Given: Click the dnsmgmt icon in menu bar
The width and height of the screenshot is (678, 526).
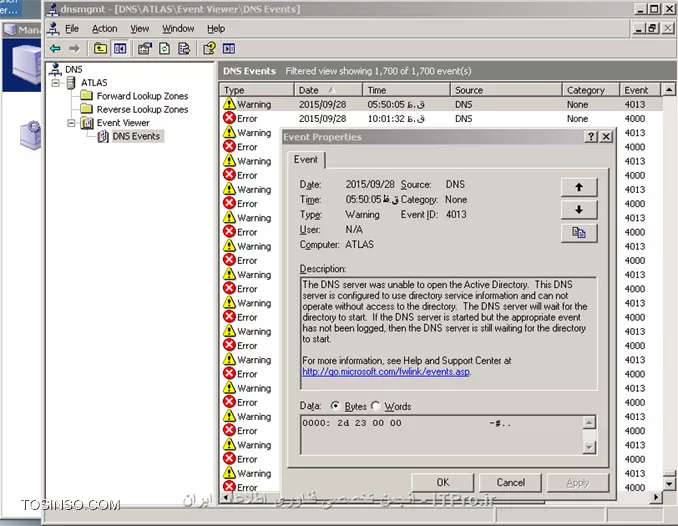Looking at the screenshot, I should pyautogui.click(x=54, y=29).
